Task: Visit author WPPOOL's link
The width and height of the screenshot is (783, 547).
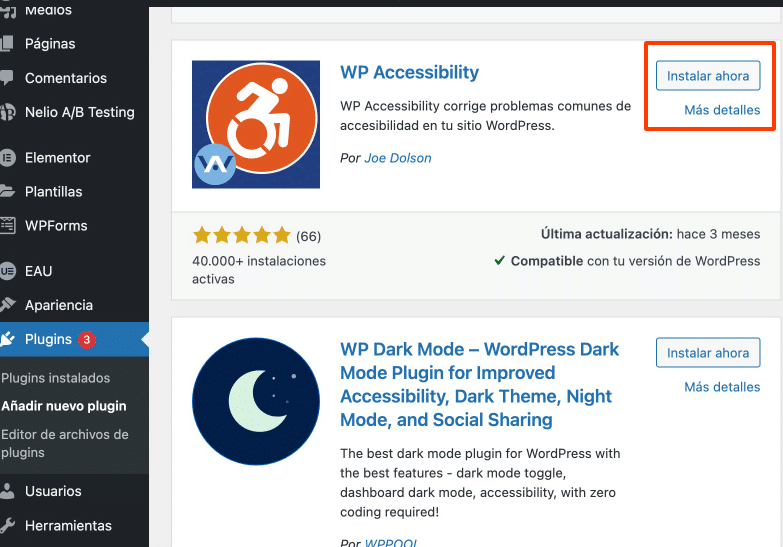Action: 391,543
